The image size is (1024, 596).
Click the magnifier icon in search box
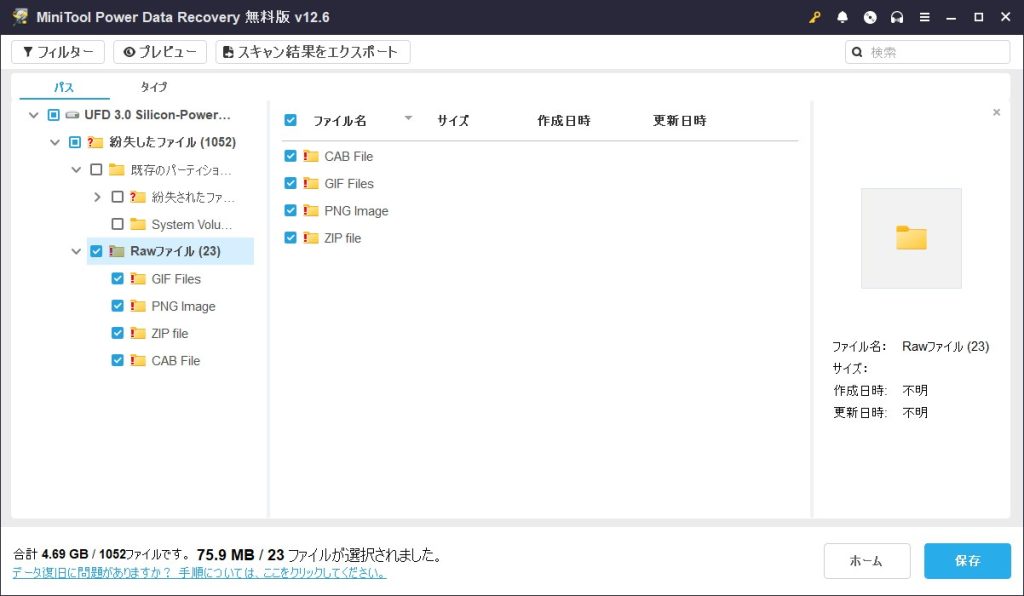click(858, 52)
